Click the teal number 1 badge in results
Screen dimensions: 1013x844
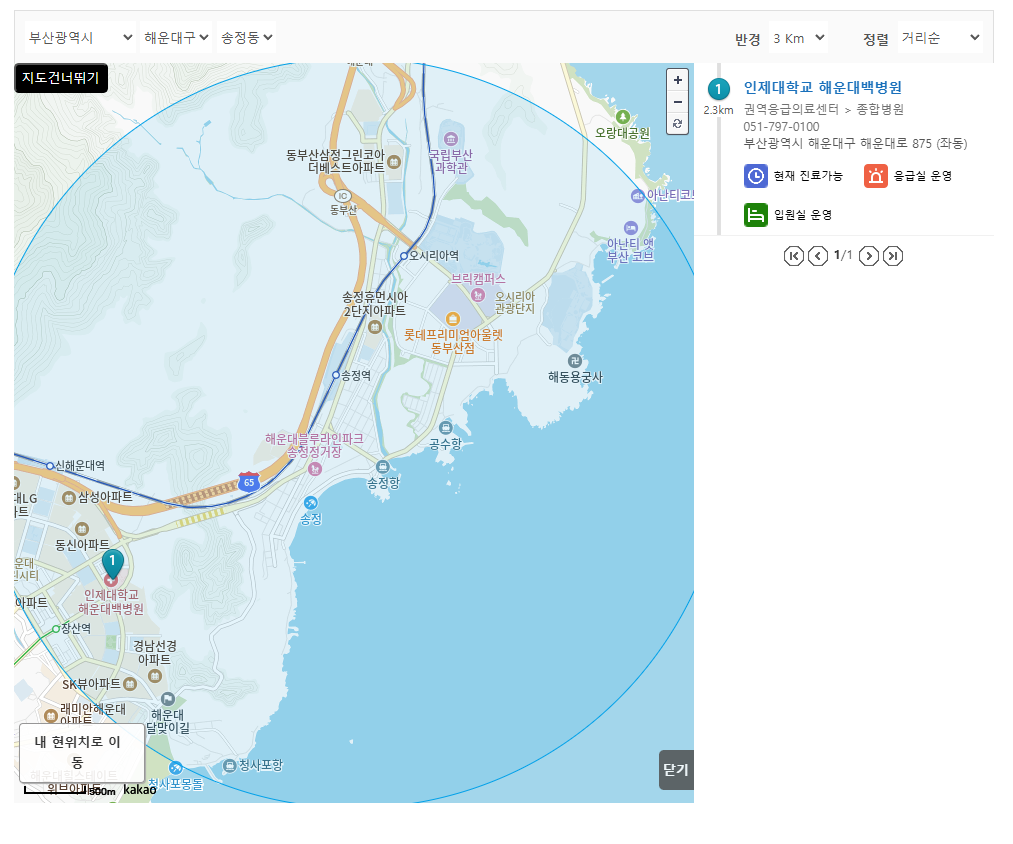[x=717, y=89]
